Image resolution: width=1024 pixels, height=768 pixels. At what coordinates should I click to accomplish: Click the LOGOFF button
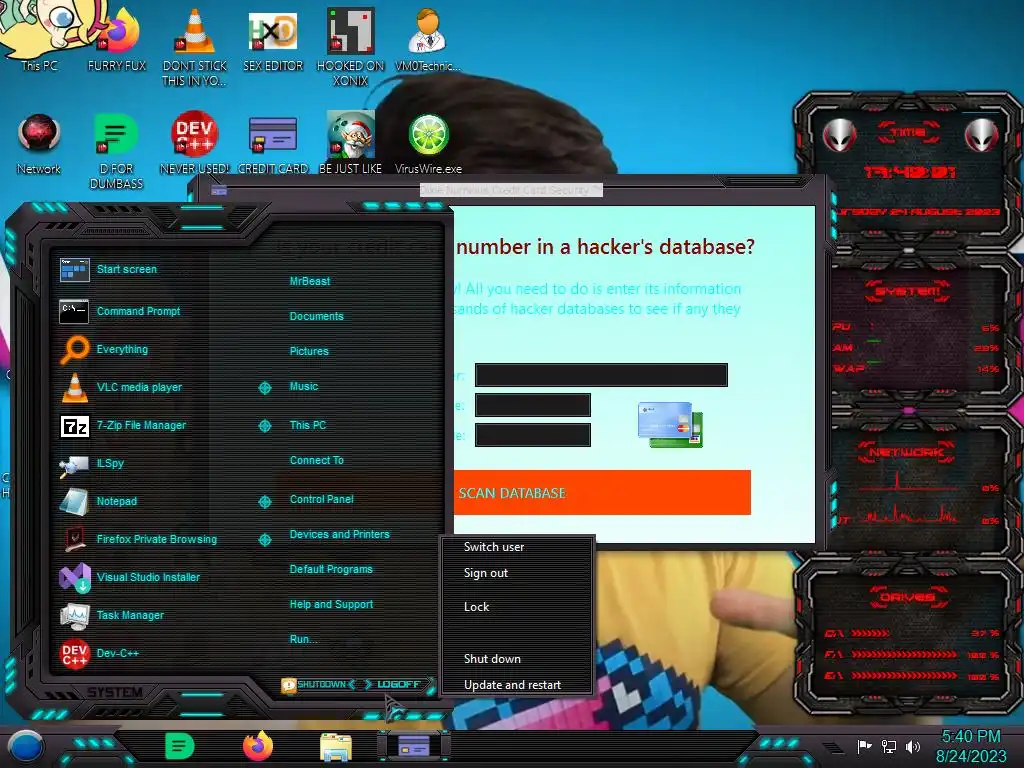398,684
